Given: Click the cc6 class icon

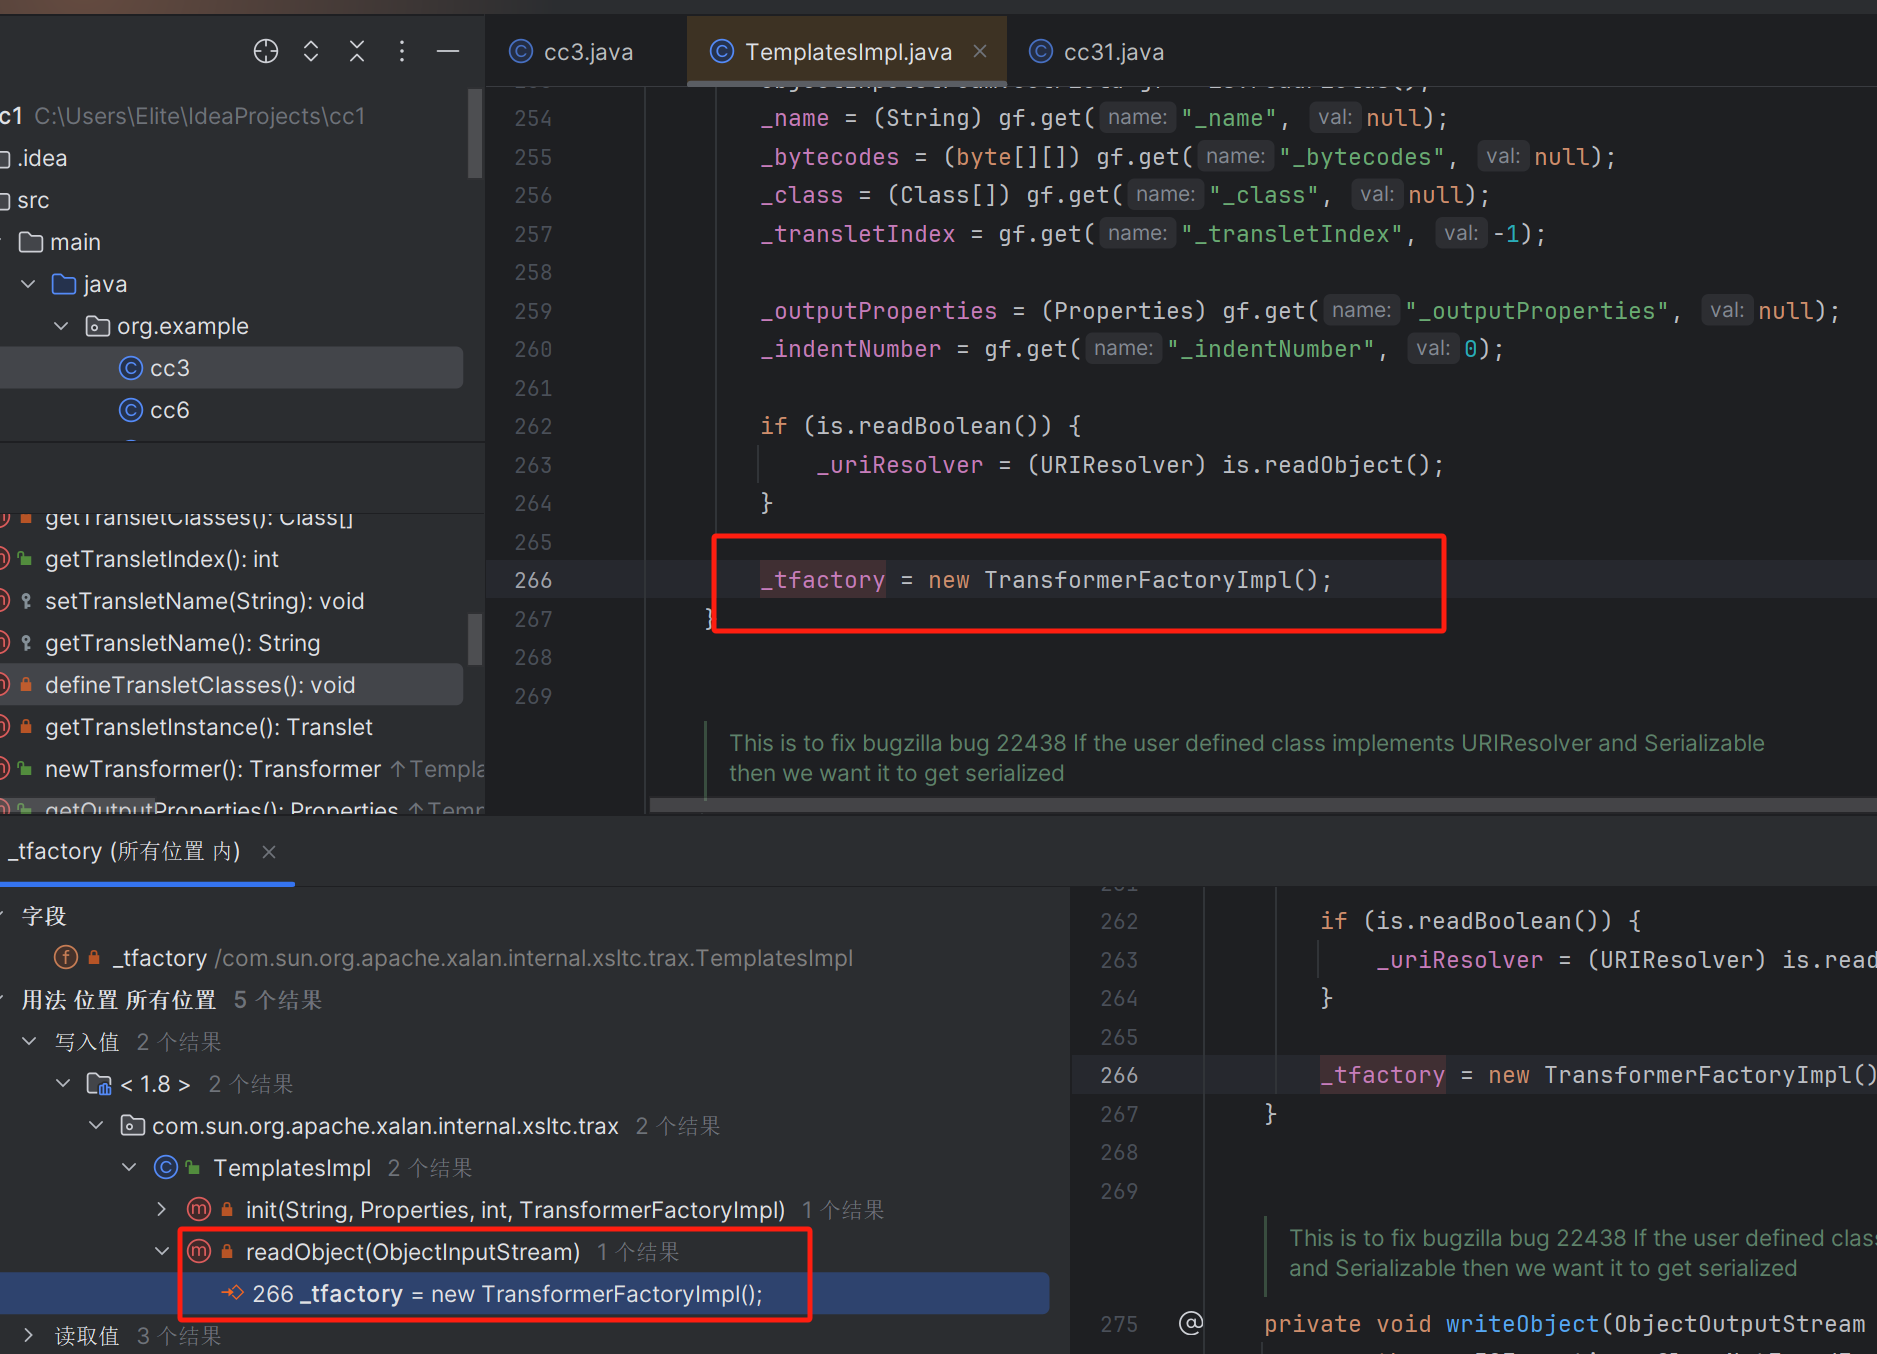Looking at the screenshot, I should tap(131, 410).
